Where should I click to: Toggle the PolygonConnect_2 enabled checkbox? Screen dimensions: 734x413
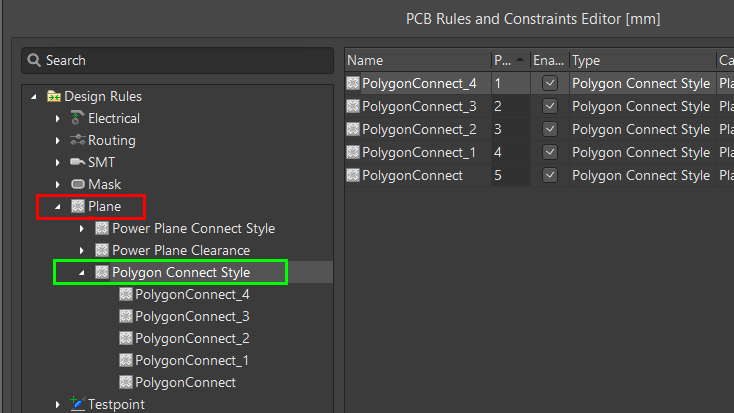[x=549, y=130]
